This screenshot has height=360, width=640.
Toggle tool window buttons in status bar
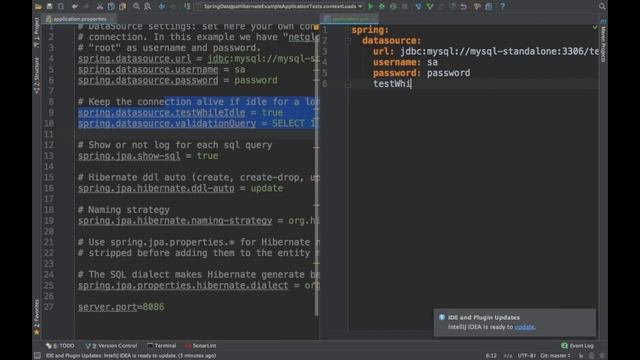[x=37, y=356]
